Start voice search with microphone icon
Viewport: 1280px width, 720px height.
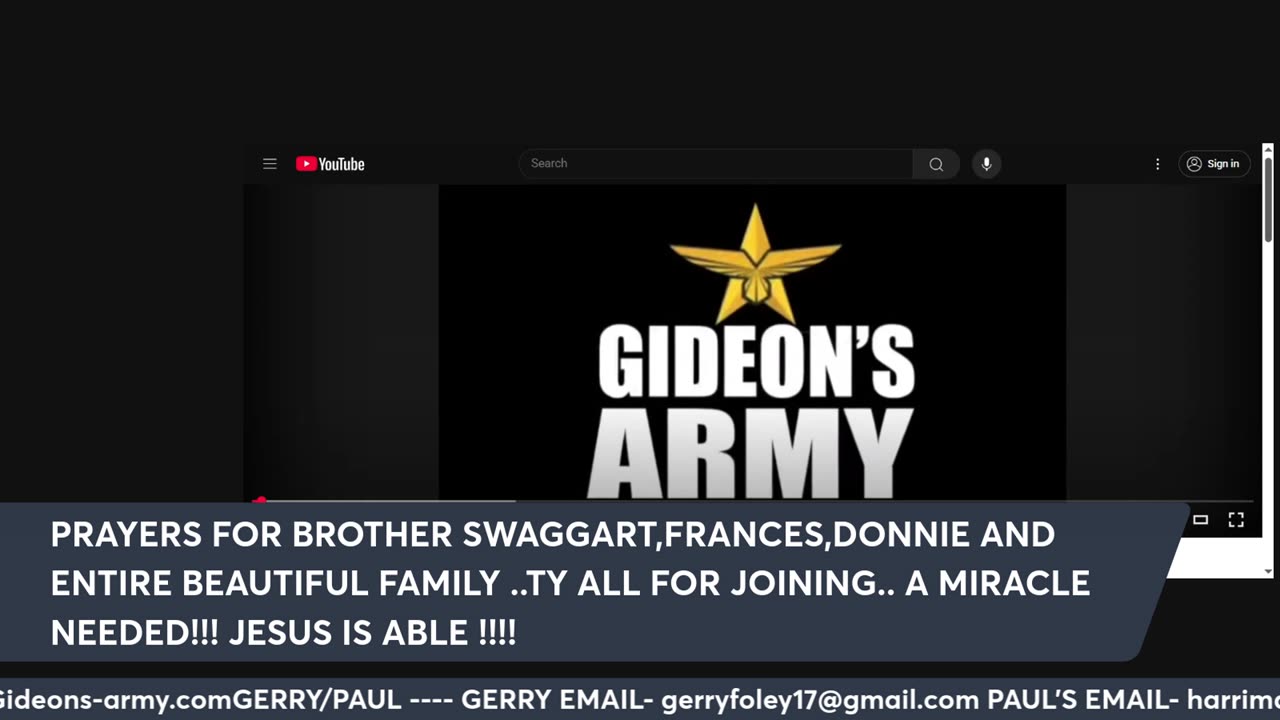tap(986, 164)
